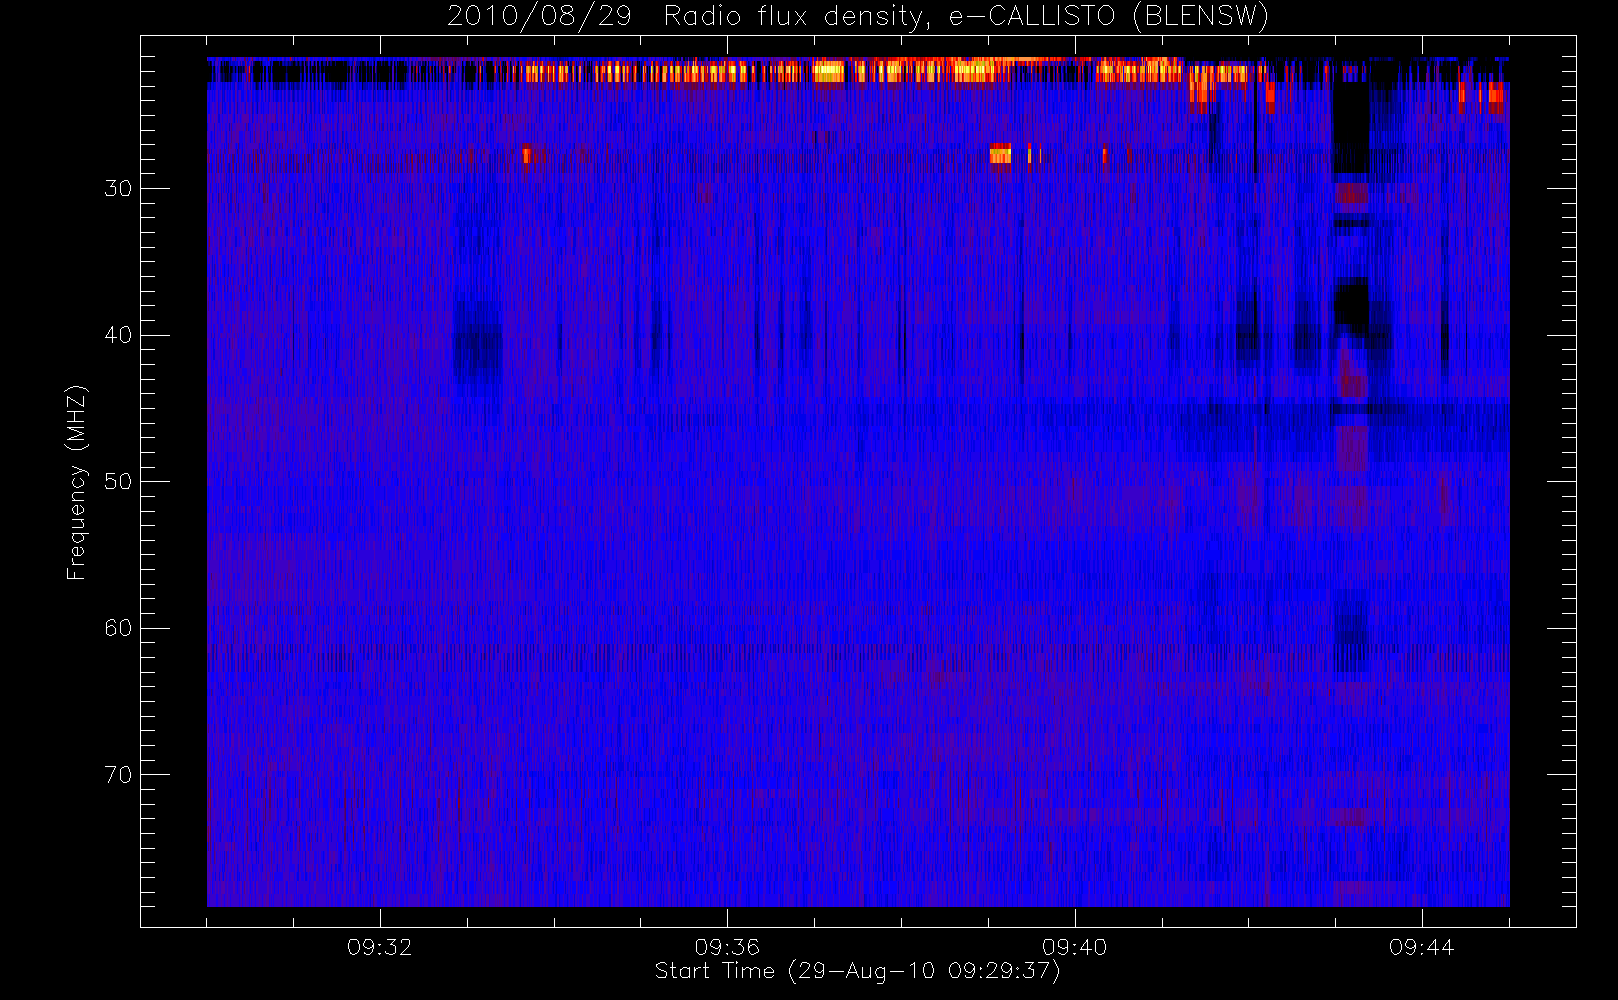
Task: Click the 30 MHz frequency tick label
Action: click(118, 189)
